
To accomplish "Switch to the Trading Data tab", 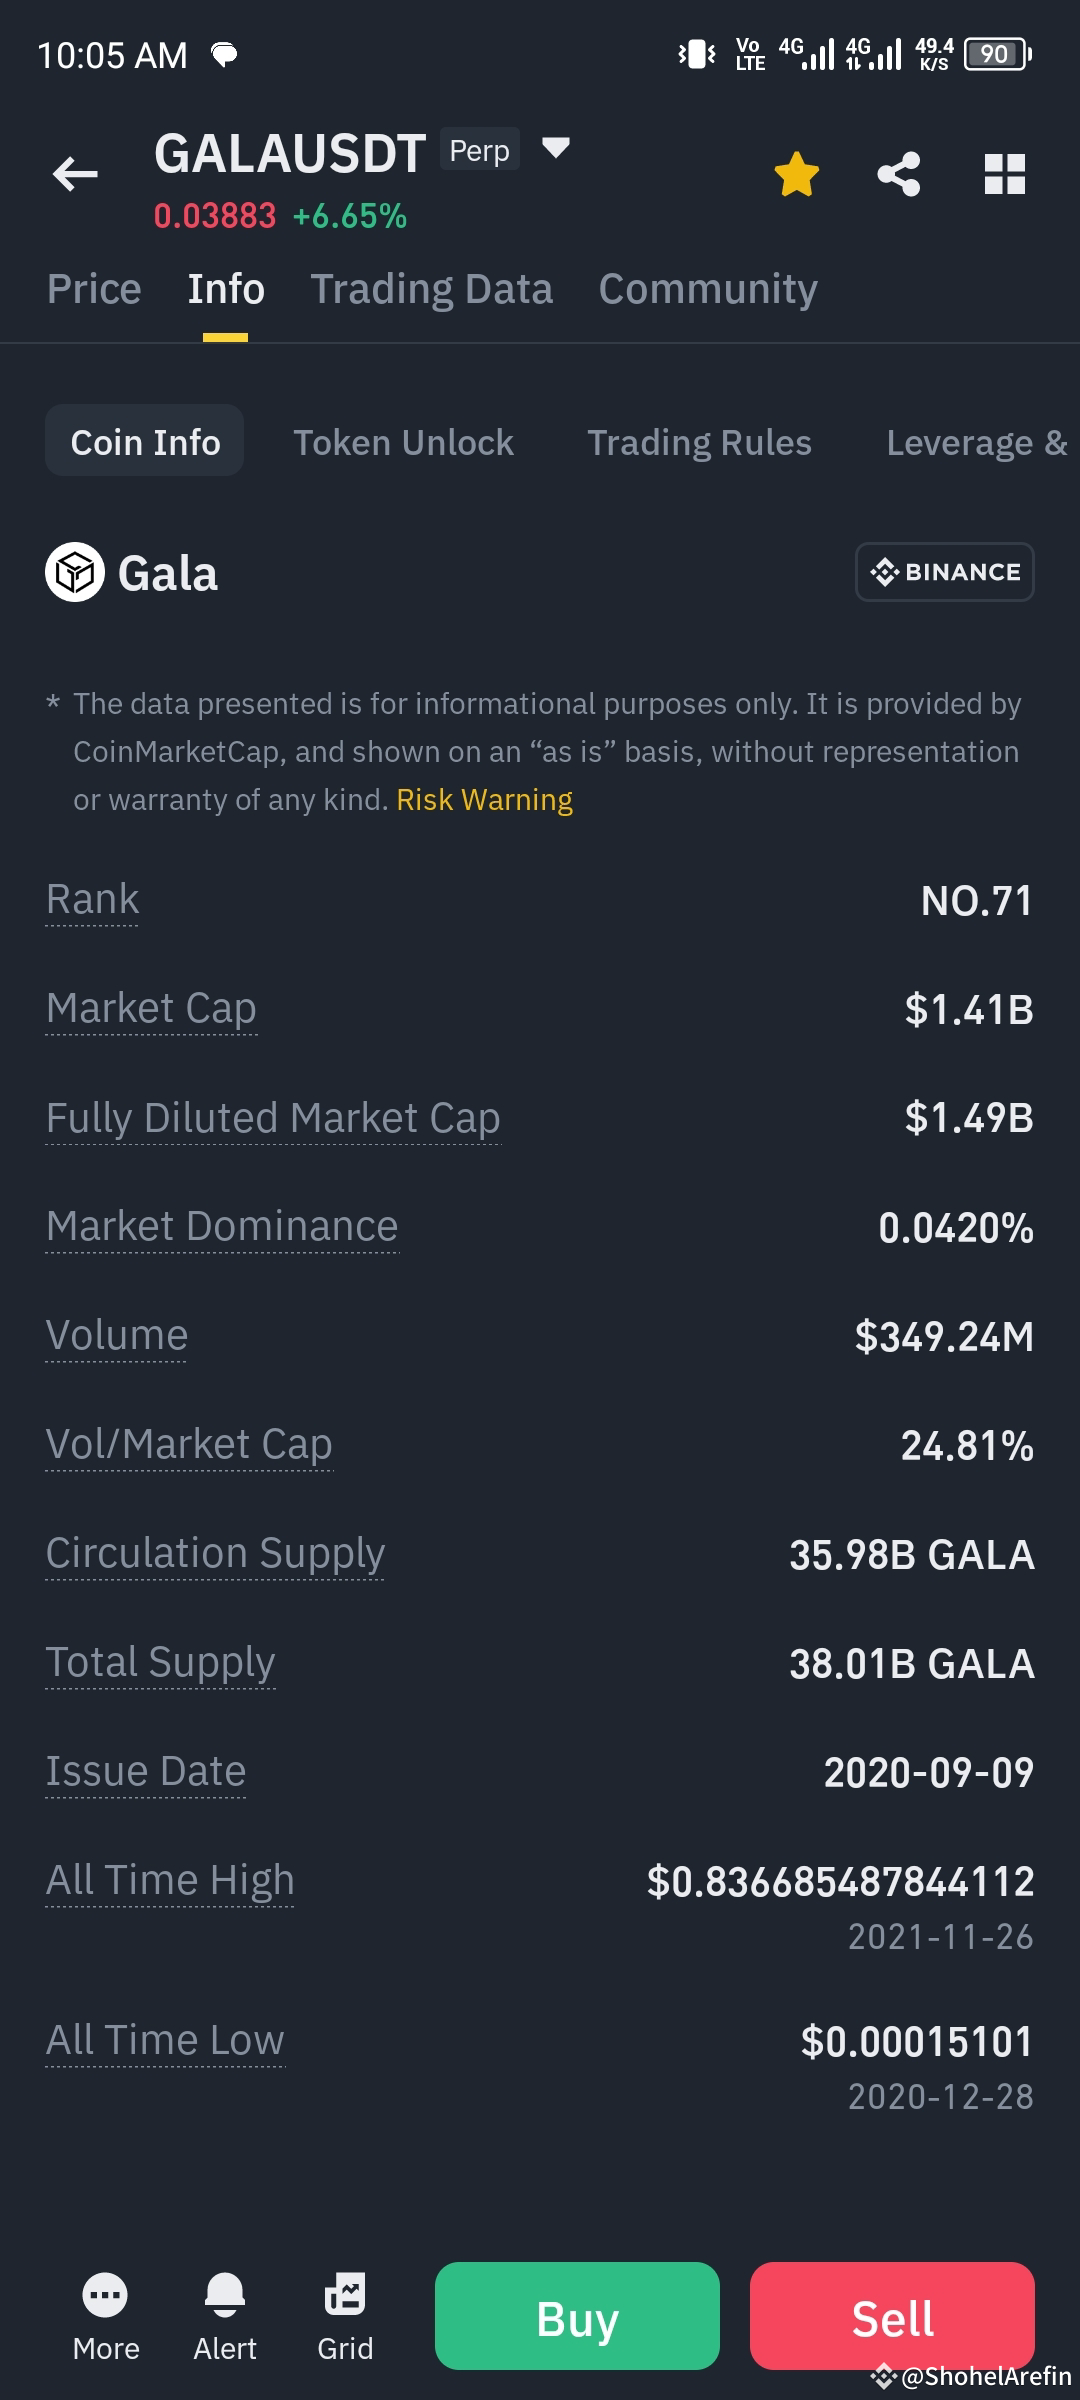I will 431,289.
